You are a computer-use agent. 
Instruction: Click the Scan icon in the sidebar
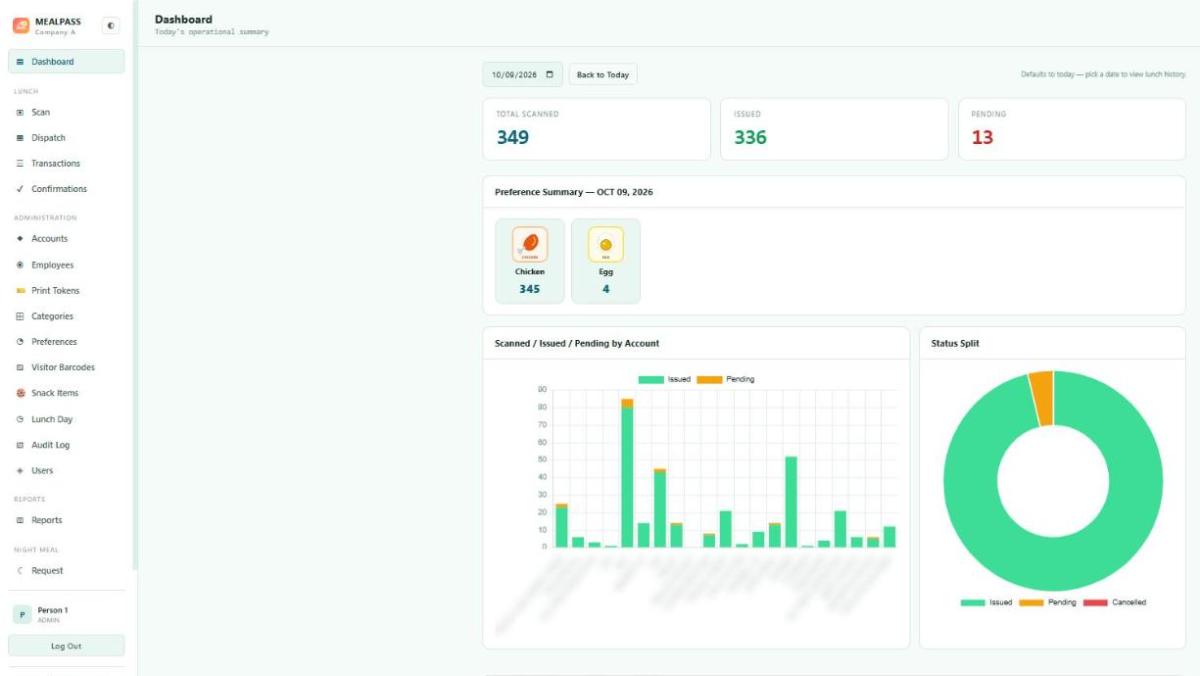click(20, 113)
